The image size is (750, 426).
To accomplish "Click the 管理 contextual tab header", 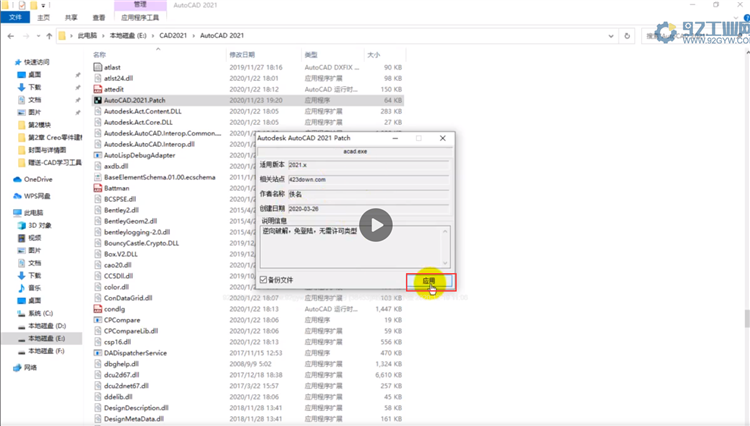I will [x=140, y=5].
